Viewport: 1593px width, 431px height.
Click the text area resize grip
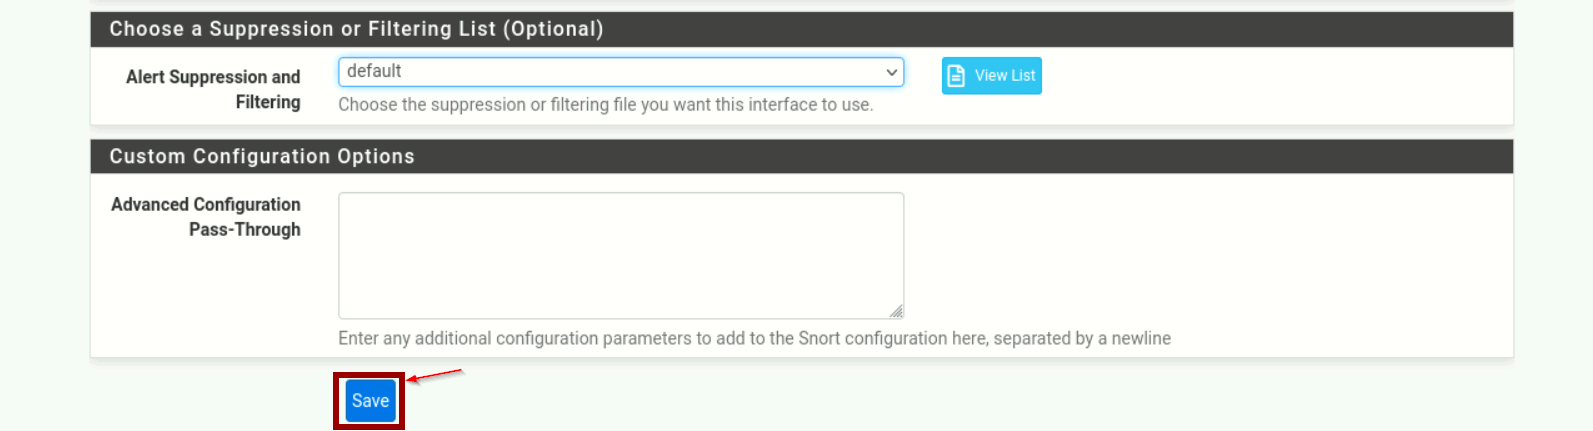point(896,311)
